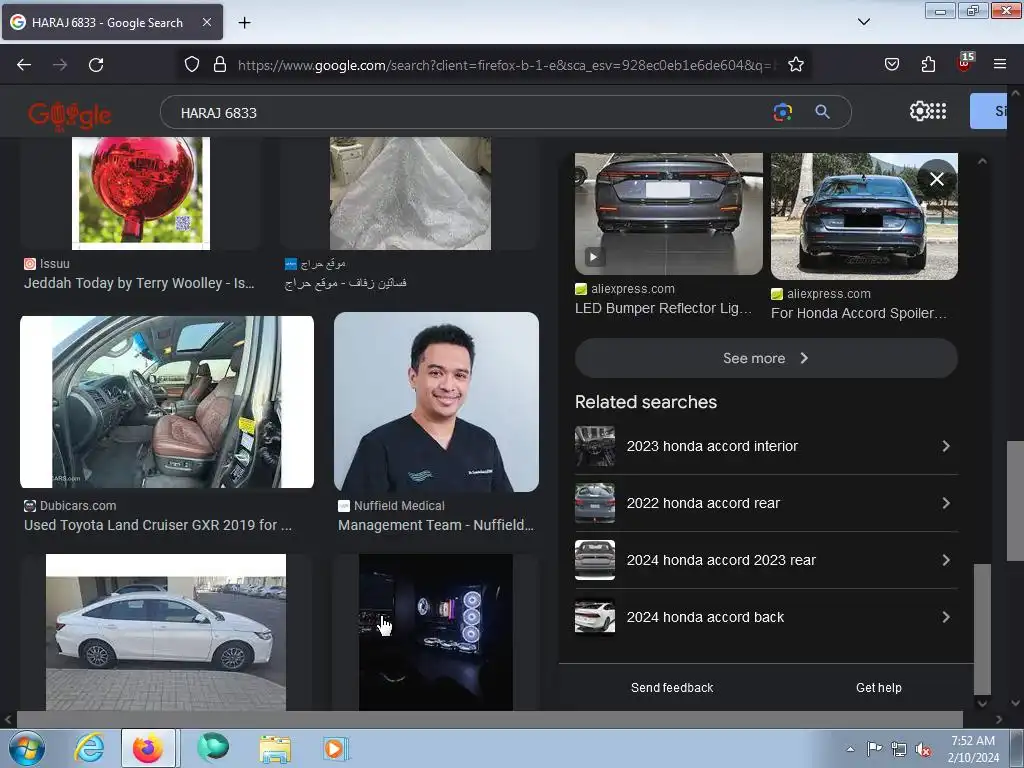The height and width of the screenshot is (768, 1024).
Task: Expand 2024 honda accord 2023 rear search
Action: pyautogui.click(x=766, y=560)
